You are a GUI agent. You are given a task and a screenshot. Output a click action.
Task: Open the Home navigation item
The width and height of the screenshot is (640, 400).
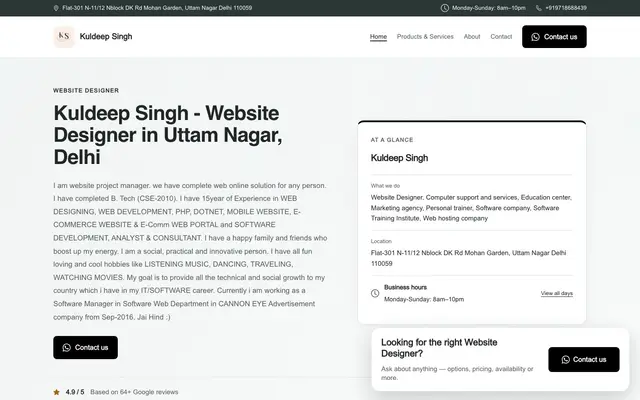pos(378,37)
